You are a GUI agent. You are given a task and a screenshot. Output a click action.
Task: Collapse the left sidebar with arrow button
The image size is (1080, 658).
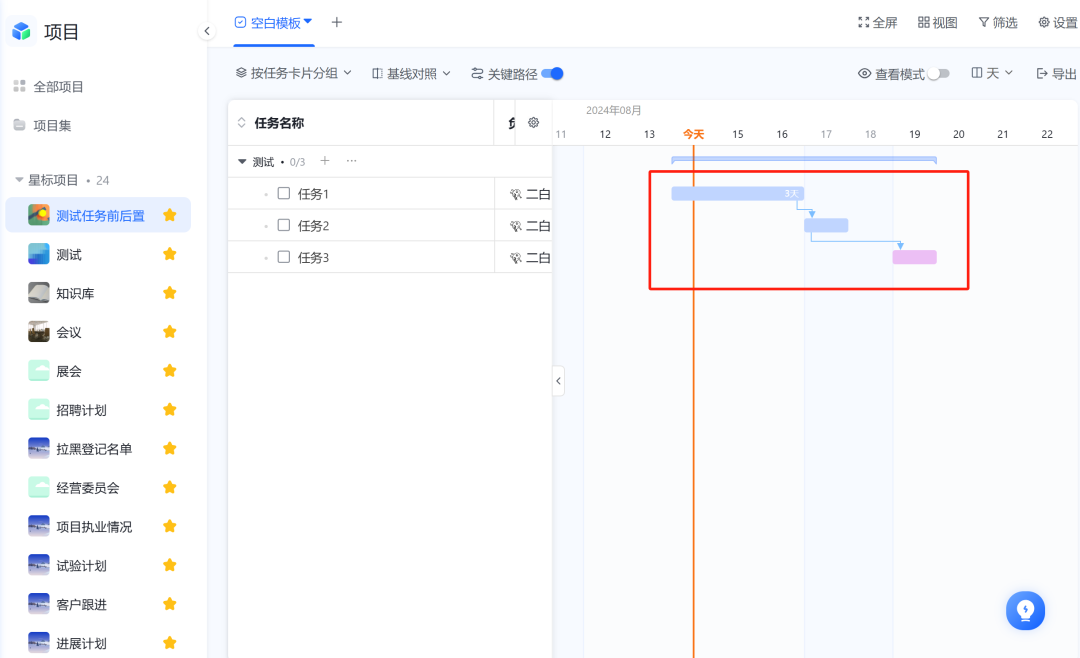coord(207,31)
